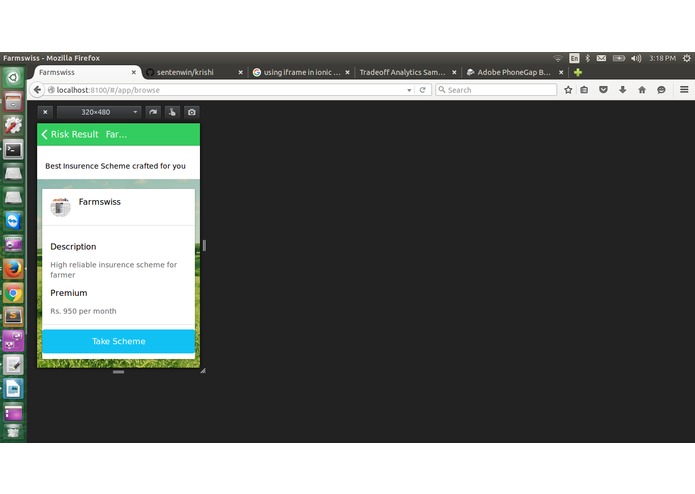
Task: Open the wifi network indicator
Action: click(558, 58)
